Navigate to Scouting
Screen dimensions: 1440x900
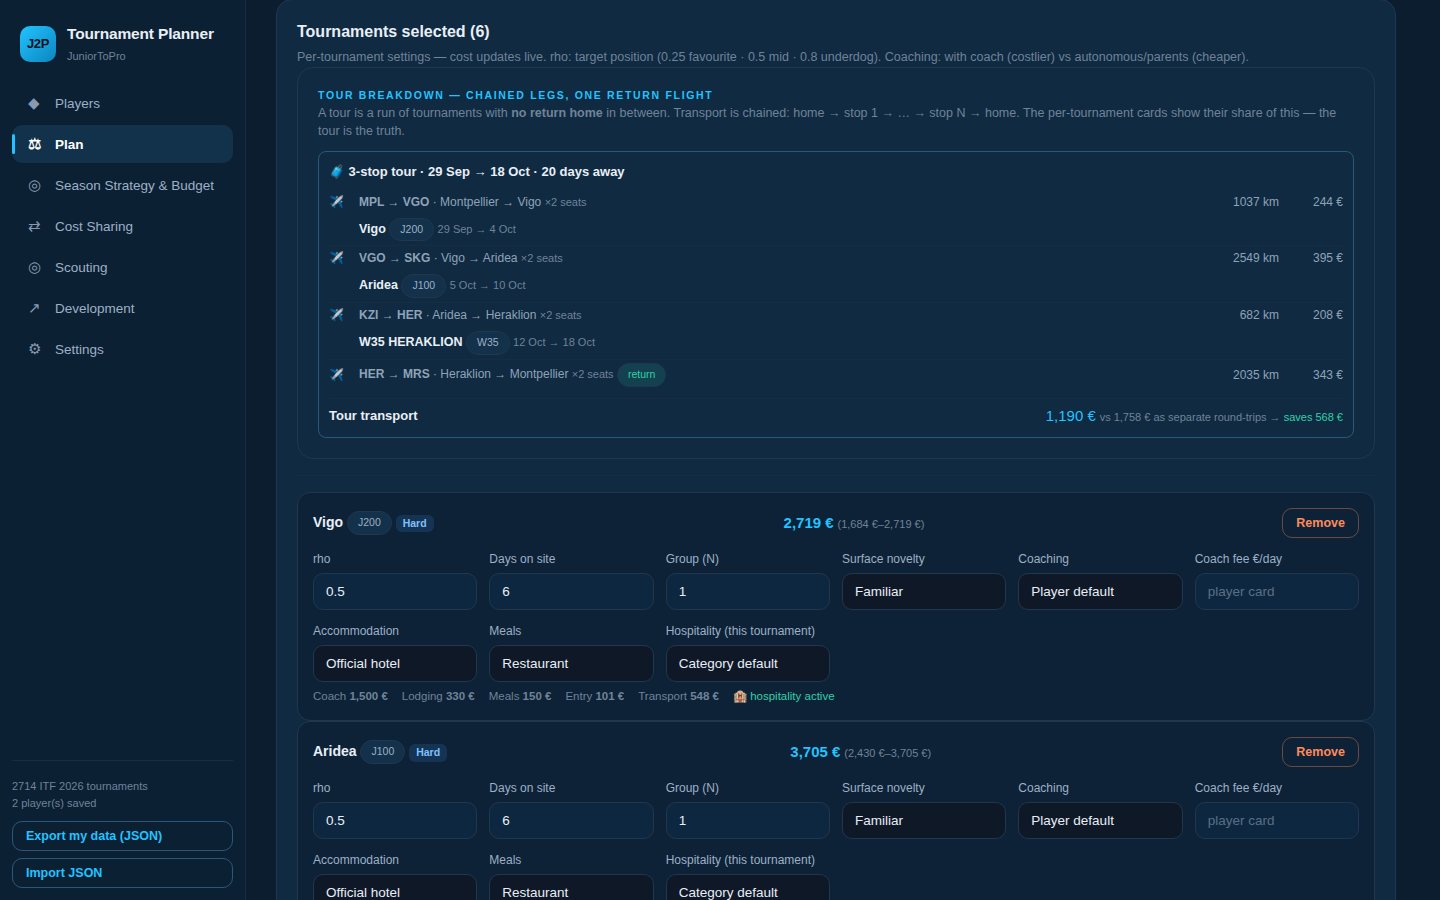(x=122, y=267)
